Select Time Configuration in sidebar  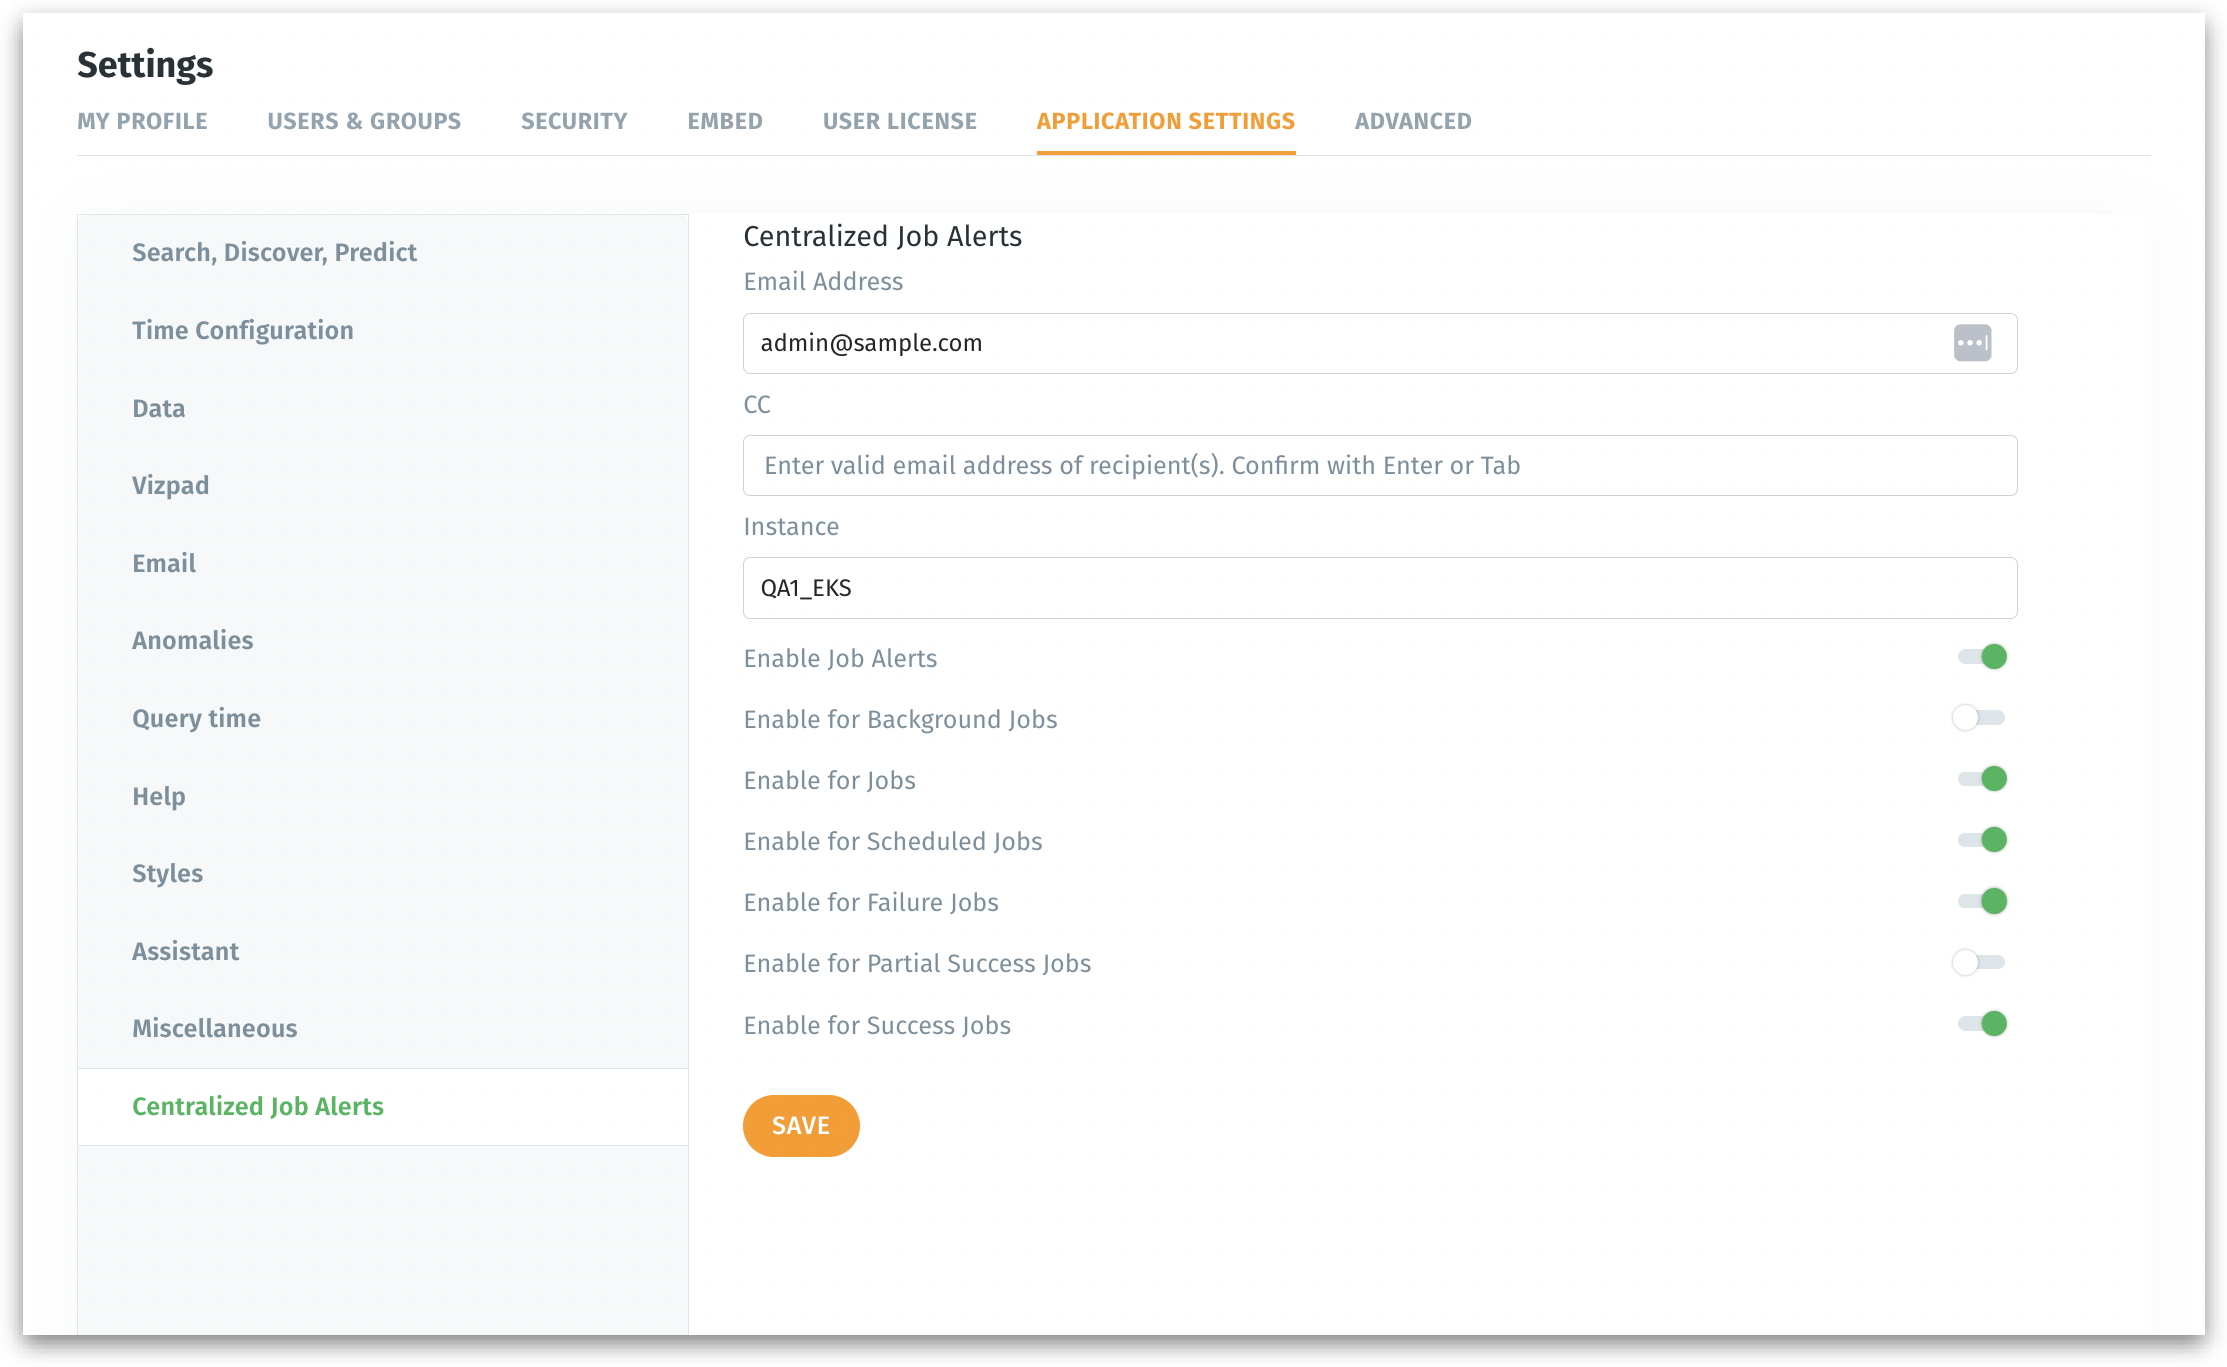[243, 330]
